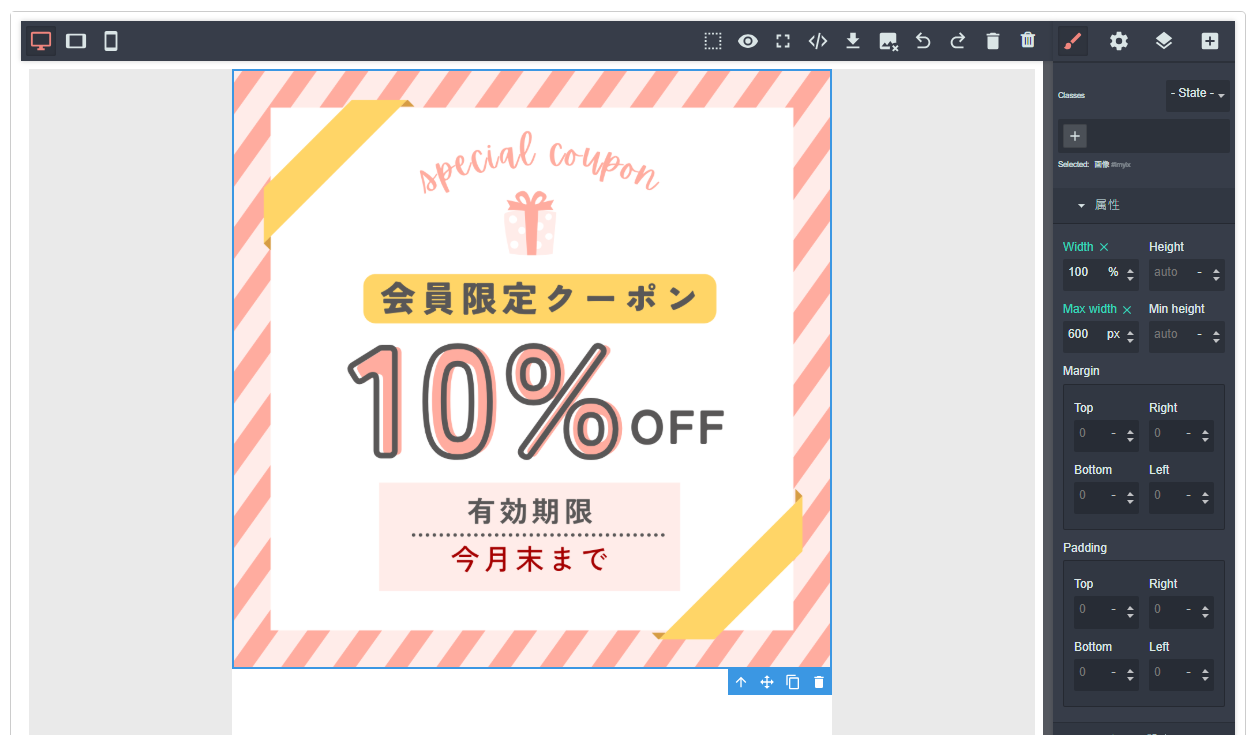Image resolution: width=1254 pixels, height=735 pixels.
Task: Click the download export icon
Action: coord(853,41)
